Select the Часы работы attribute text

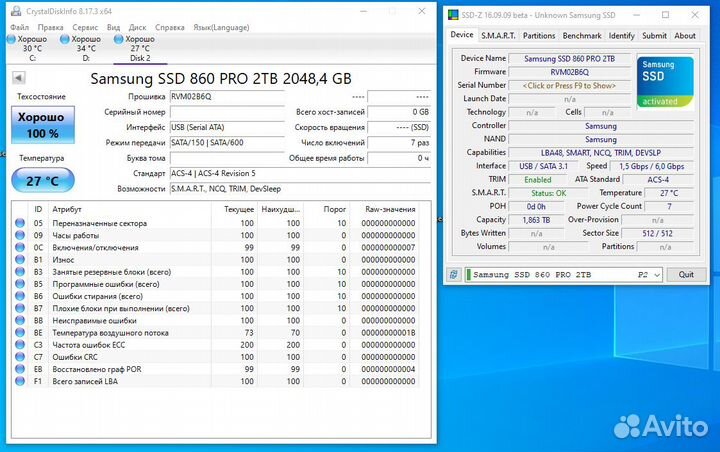(x=76, y=235)
